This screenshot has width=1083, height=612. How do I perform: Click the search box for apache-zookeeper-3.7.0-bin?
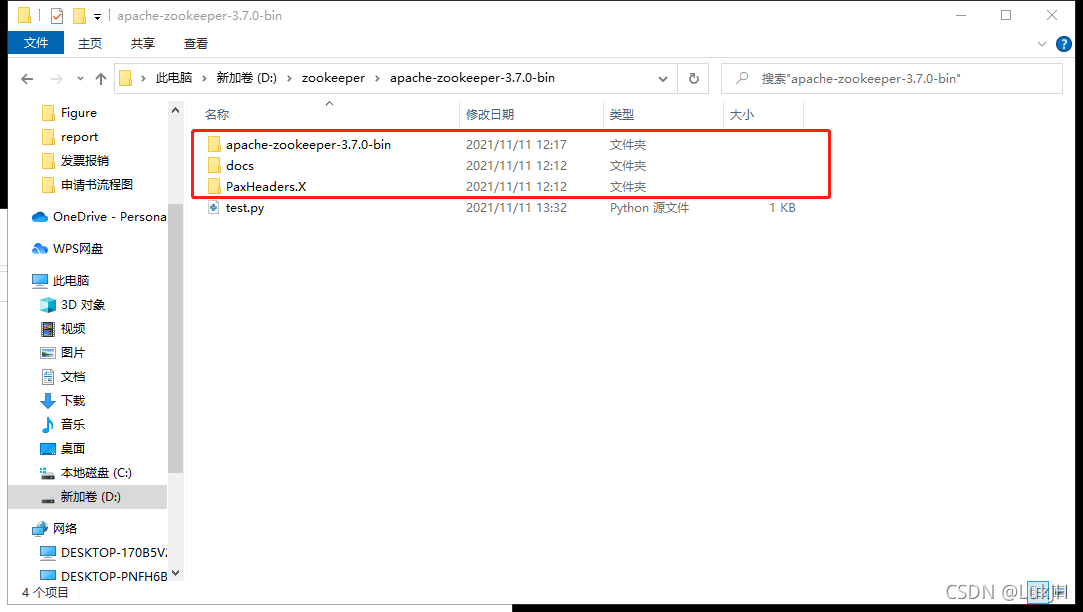click(x=892, y=79)
